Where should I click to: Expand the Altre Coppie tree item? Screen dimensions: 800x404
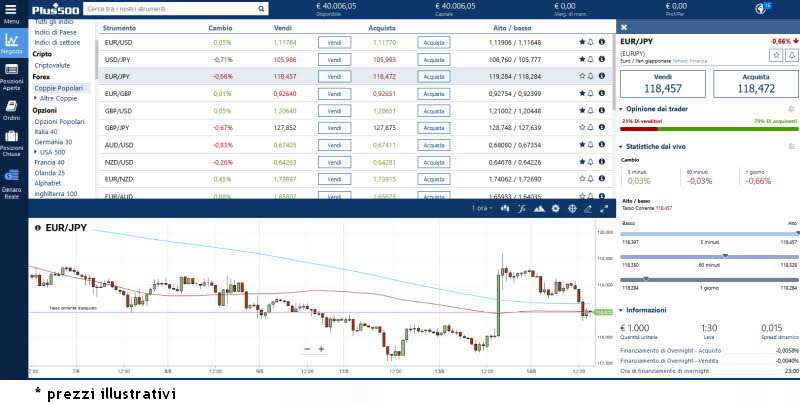click(57, 99)
